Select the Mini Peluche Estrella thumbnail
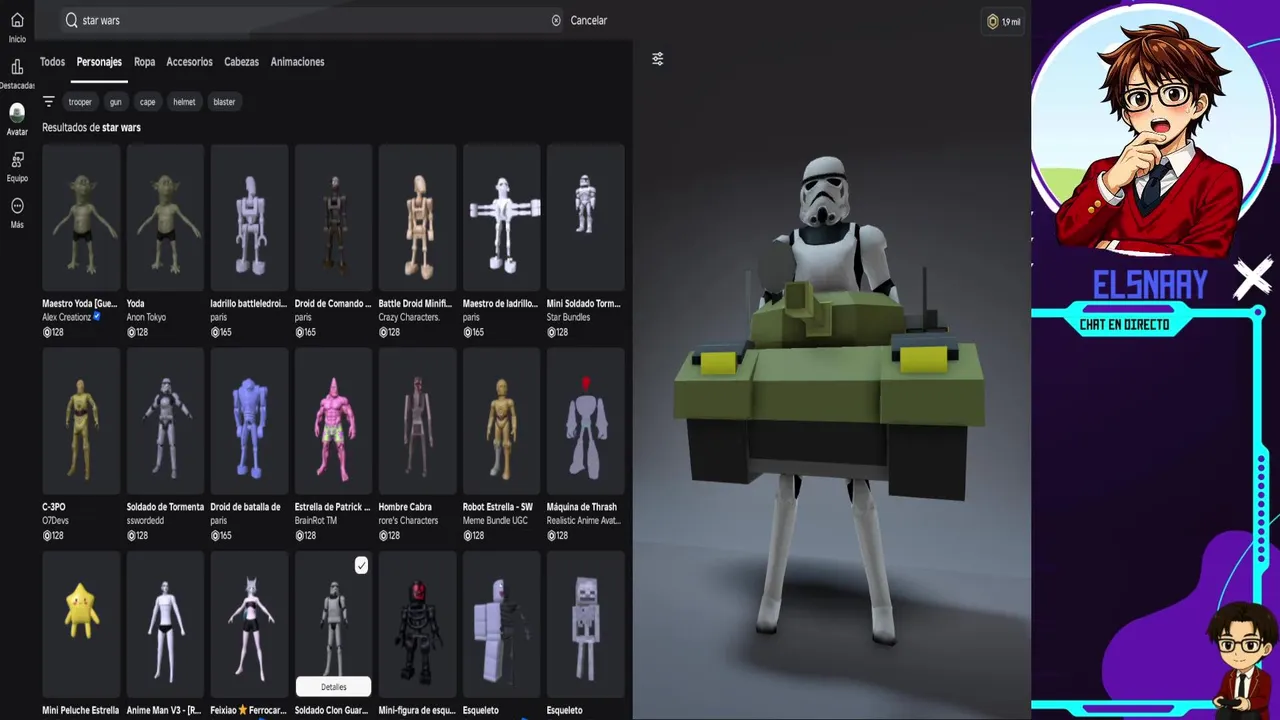The width and height of the screenshot is (1280, 720). click(x=81, y=625)
